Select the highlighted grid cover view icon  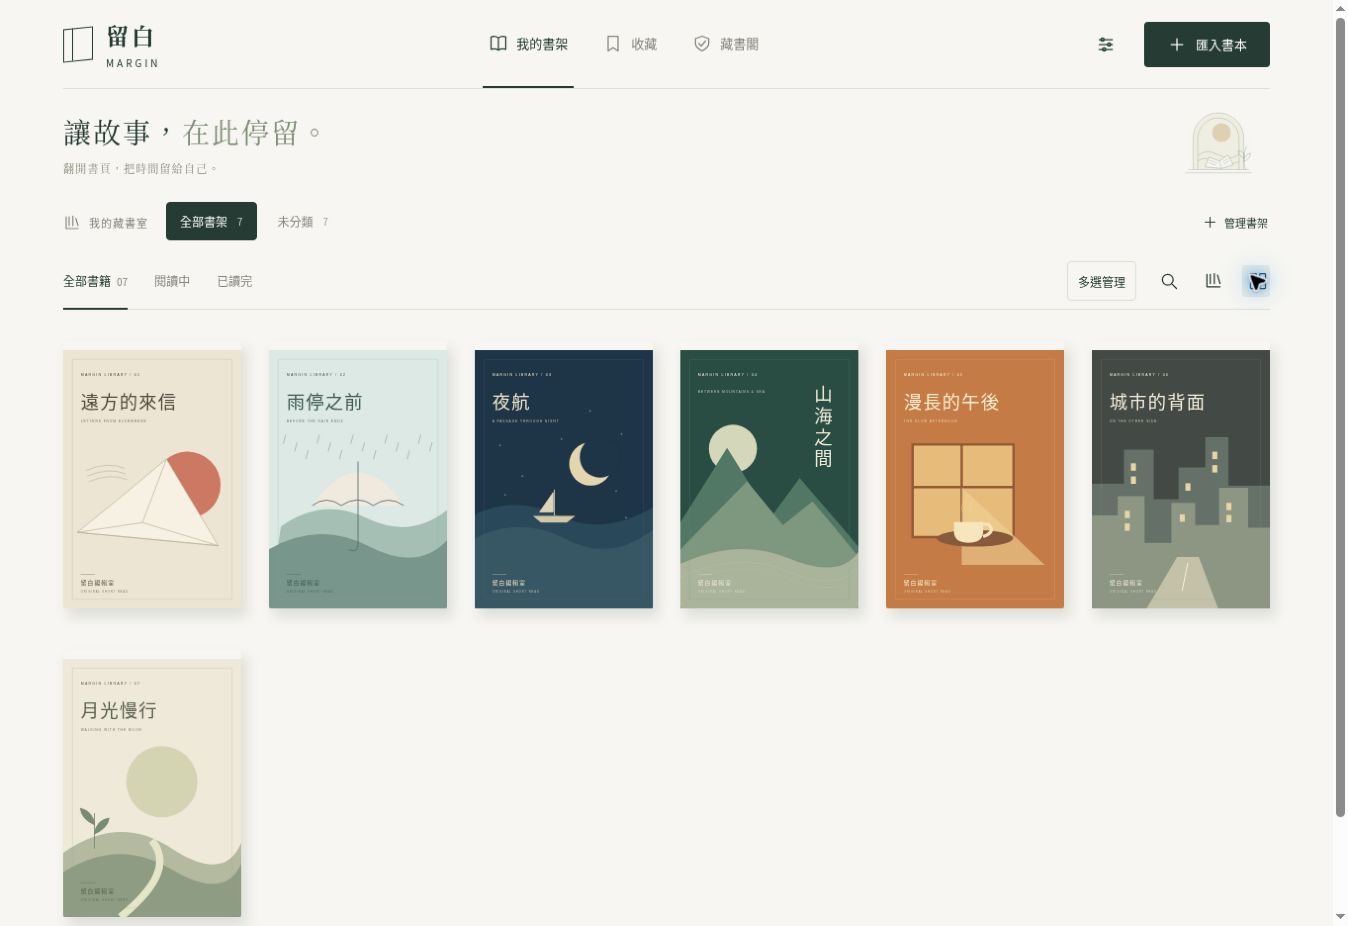pyautogui.click(x=1256, y=282)
